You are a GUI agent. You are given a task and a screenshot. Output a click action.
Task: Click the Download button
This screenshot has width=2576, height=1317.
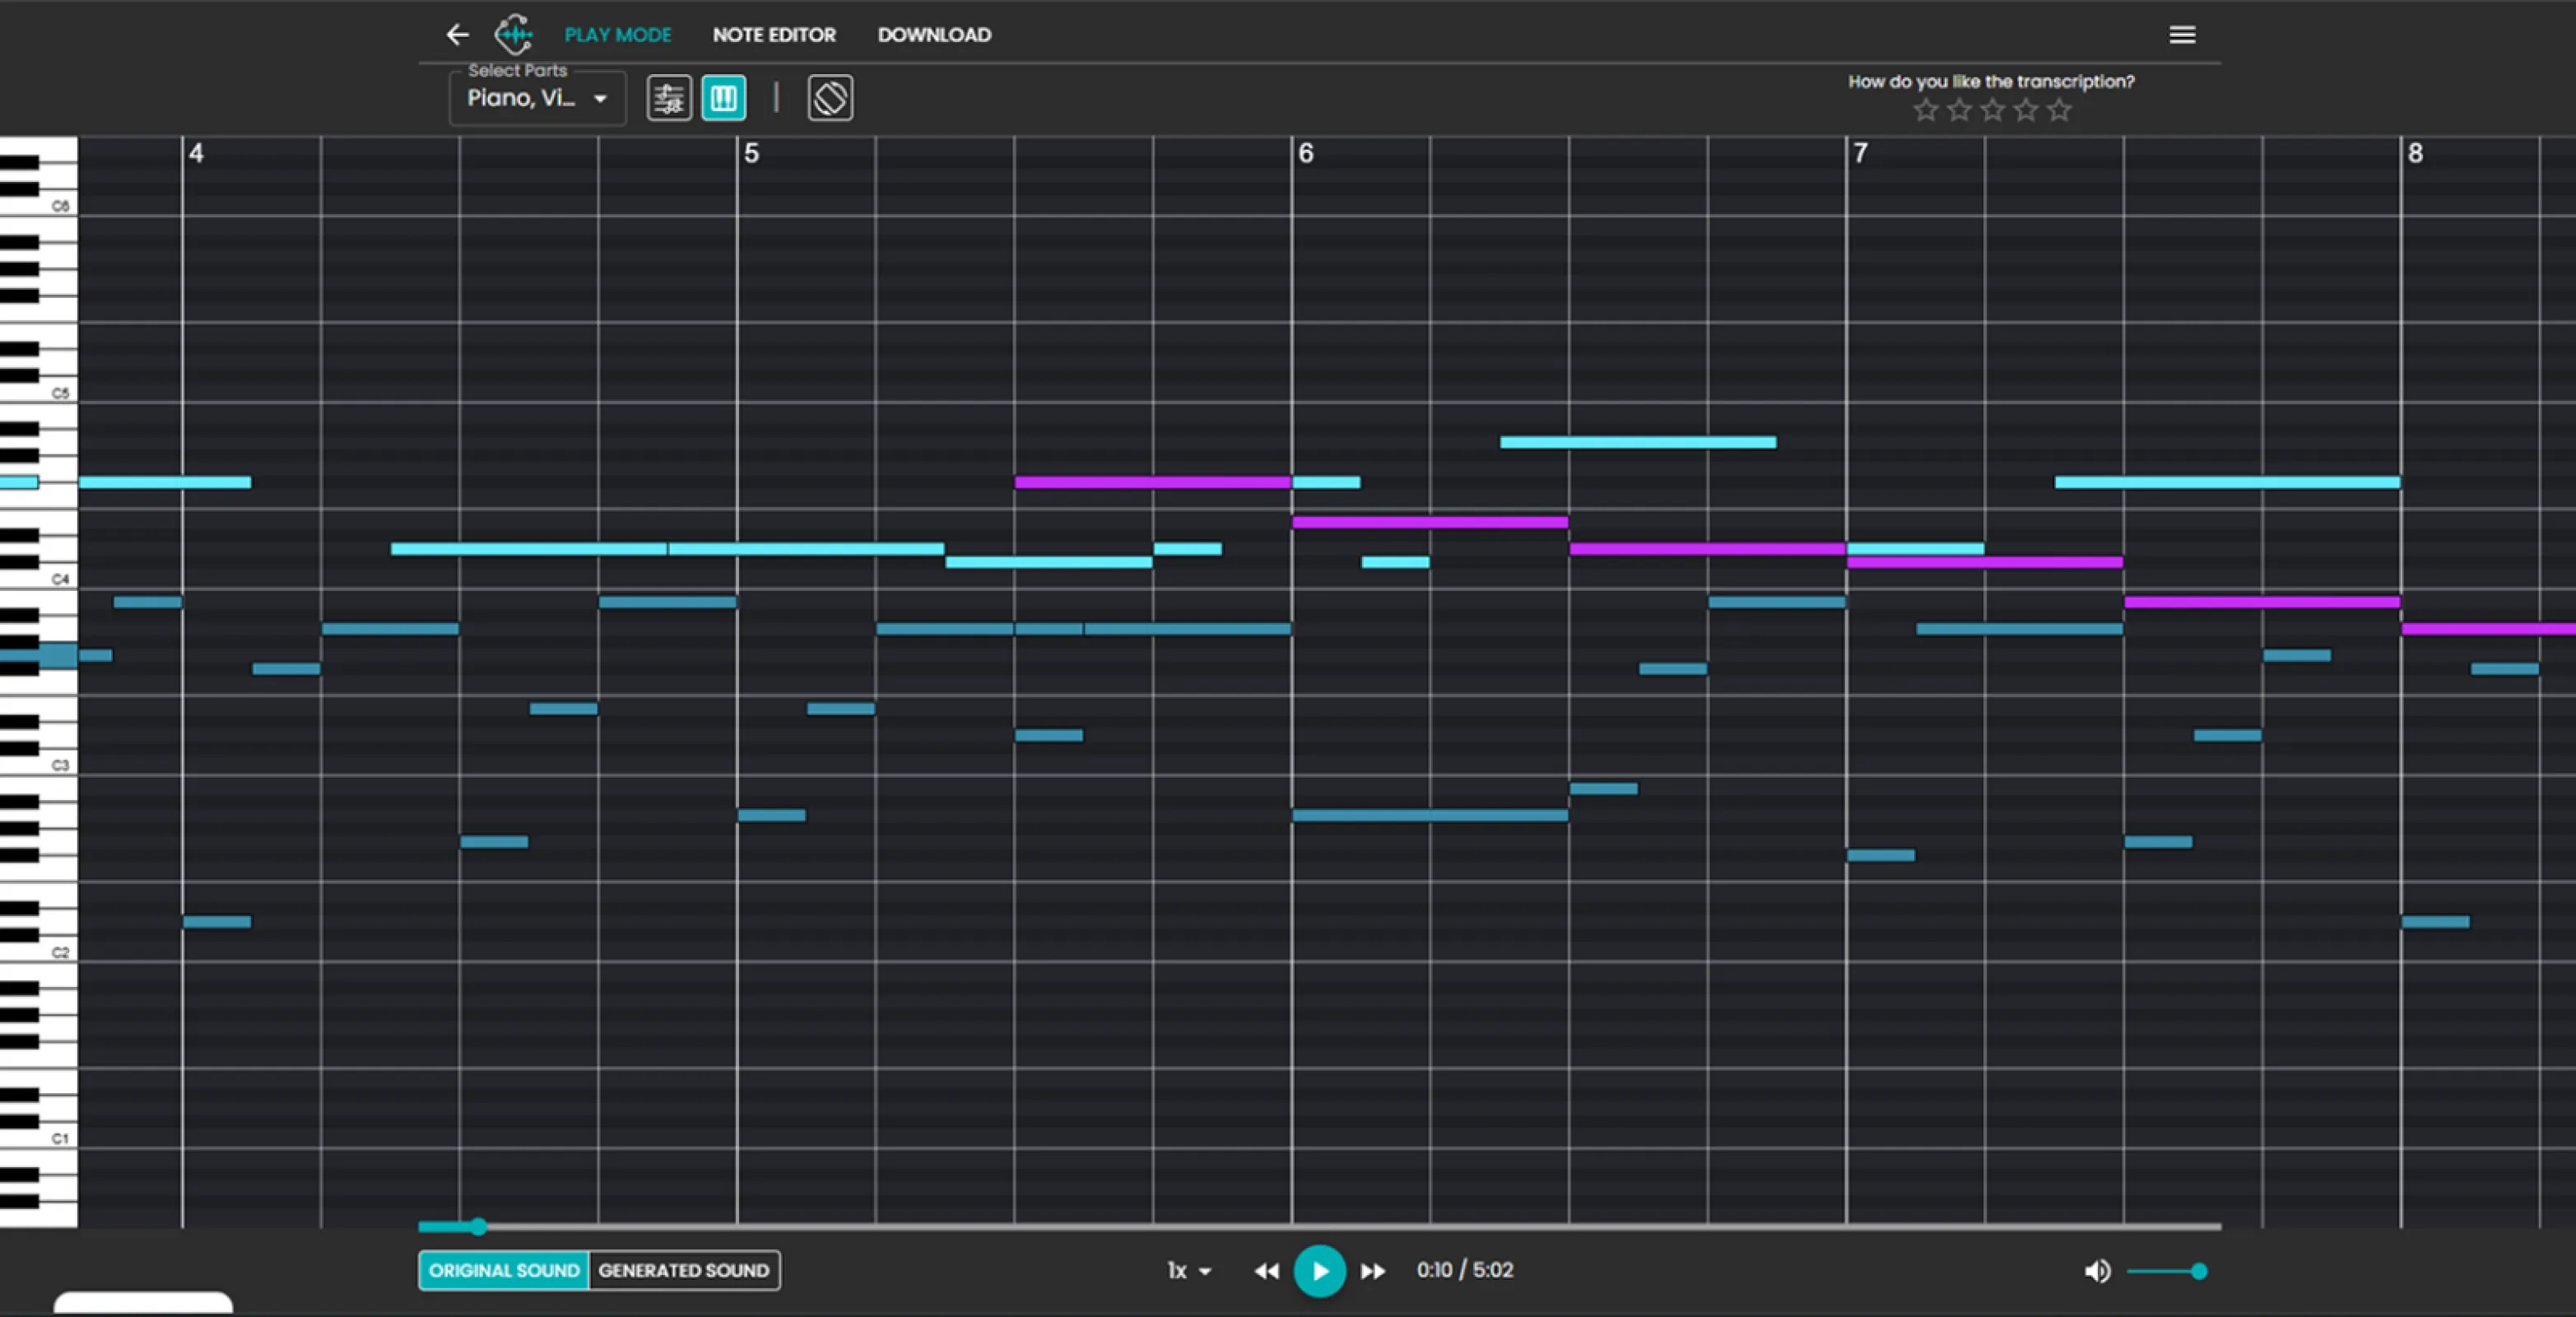tap(934, 35)
